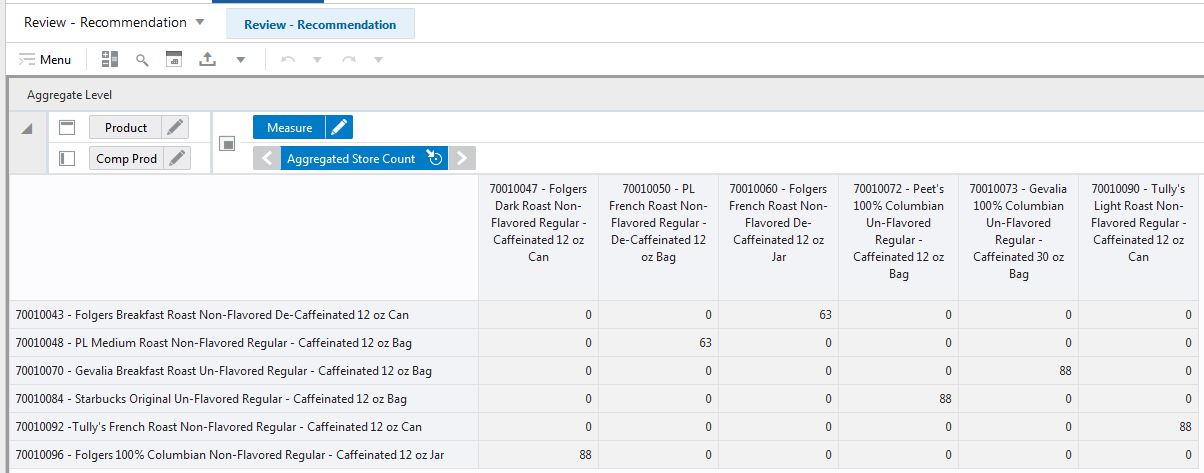Select column header 70010073 Gevalia 100% Columbian
1204x473 pixels.
pos(1018,238)
